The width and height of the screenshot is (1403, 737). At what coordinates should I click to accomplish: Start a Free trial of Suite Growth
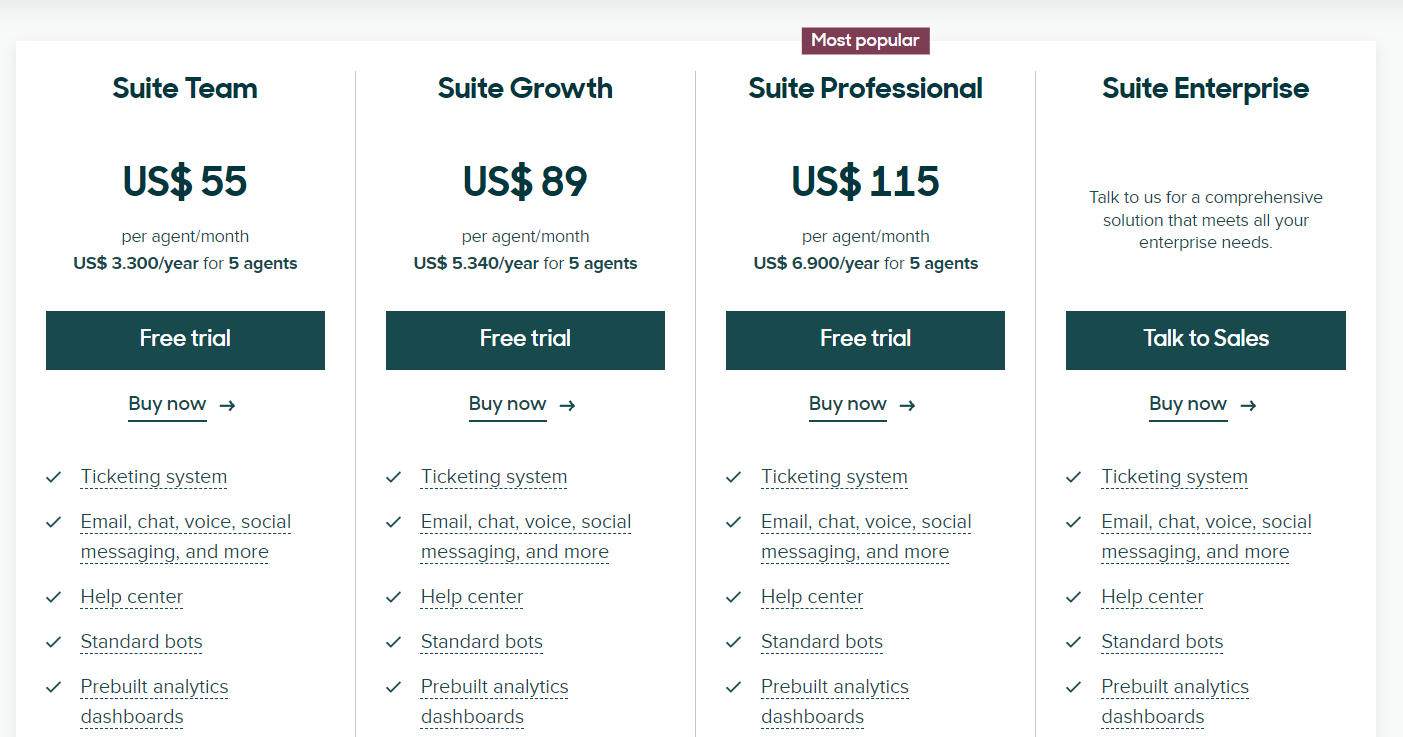pyautogui.click(x=525, y=339)
